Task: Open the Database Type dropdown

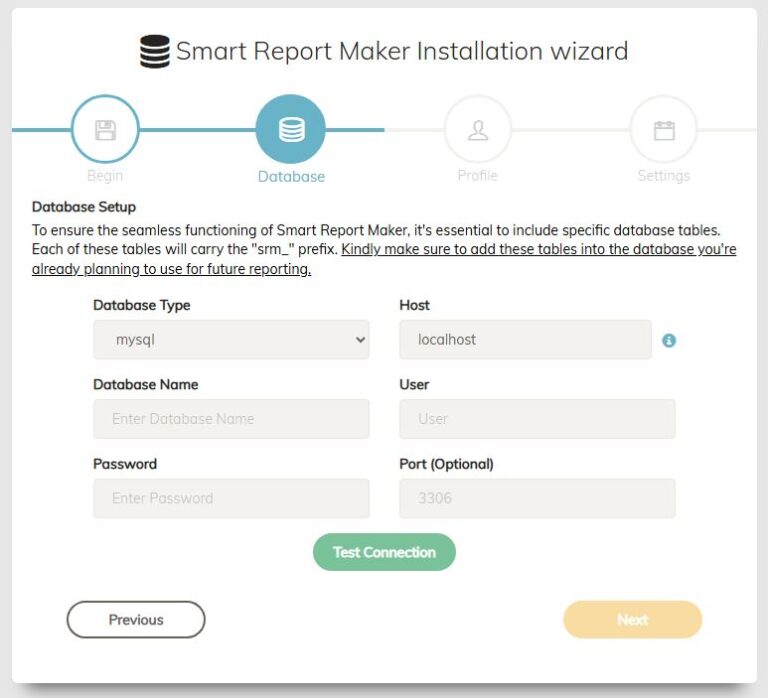Action: (x=231, y=339)
